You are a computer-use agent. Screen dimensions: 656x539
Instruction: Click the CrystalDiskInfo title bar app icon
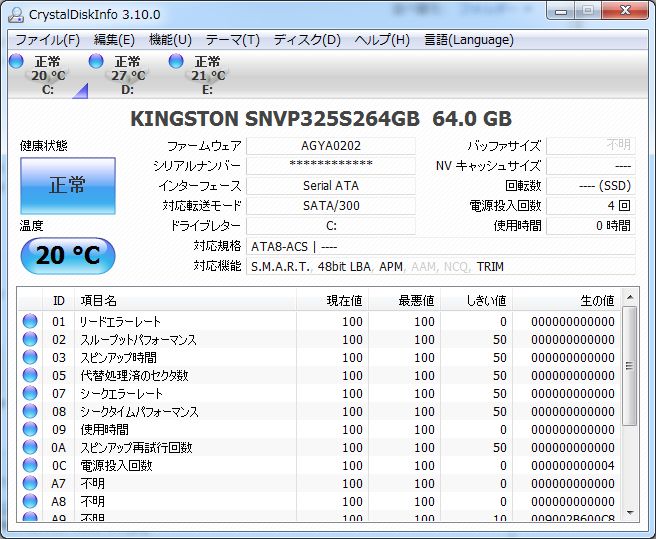coord(16,15)
